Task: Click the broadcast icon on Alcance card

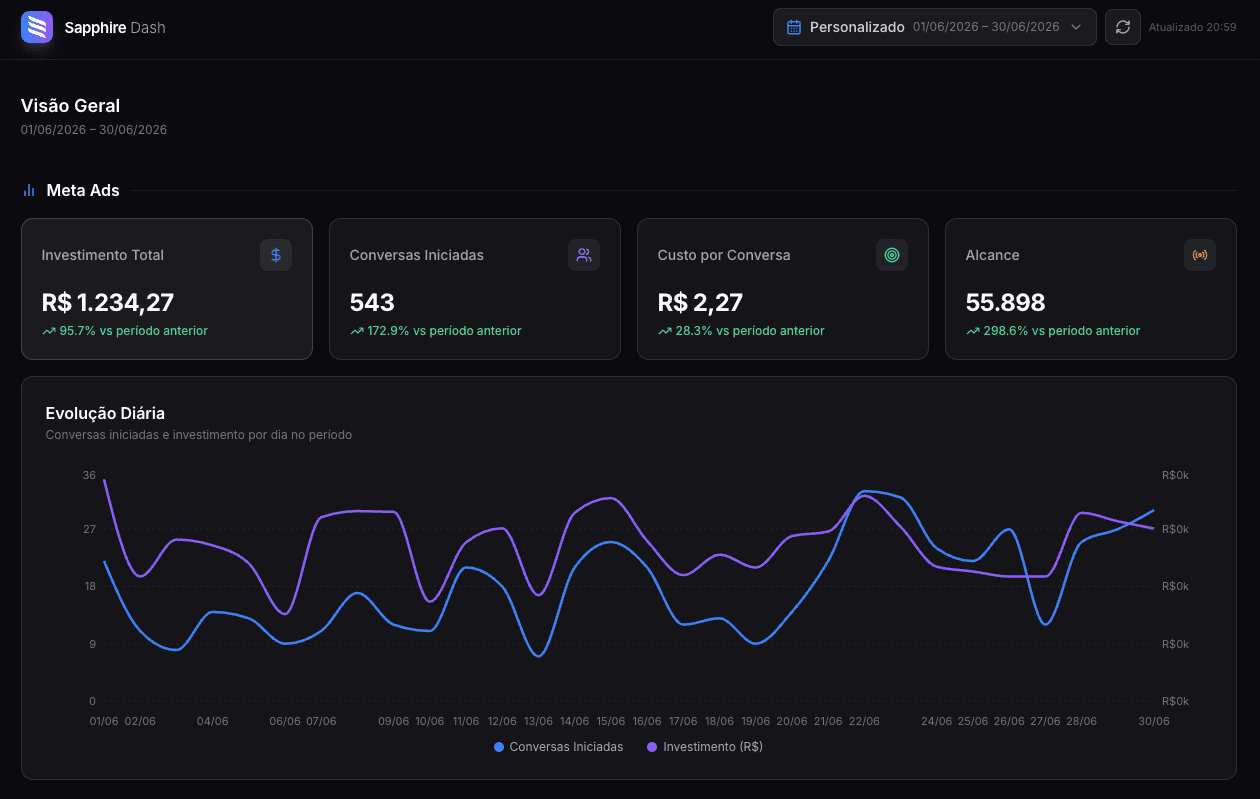Action: [x=1200, y=255]
